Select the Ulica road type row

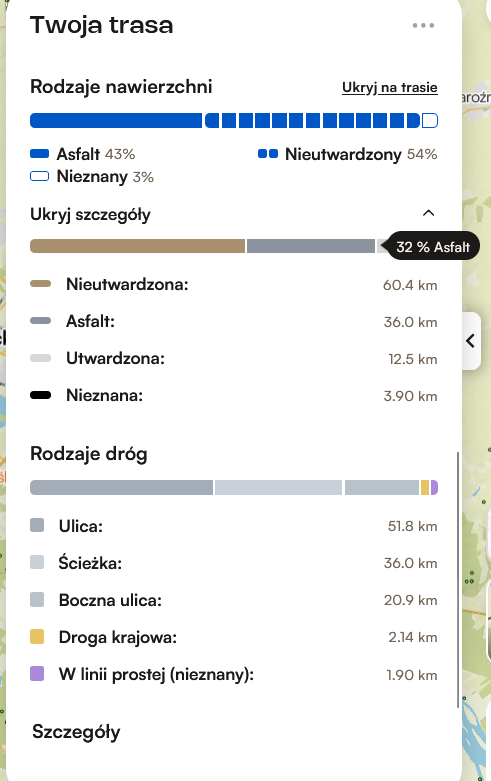click(x=234, y=526)
